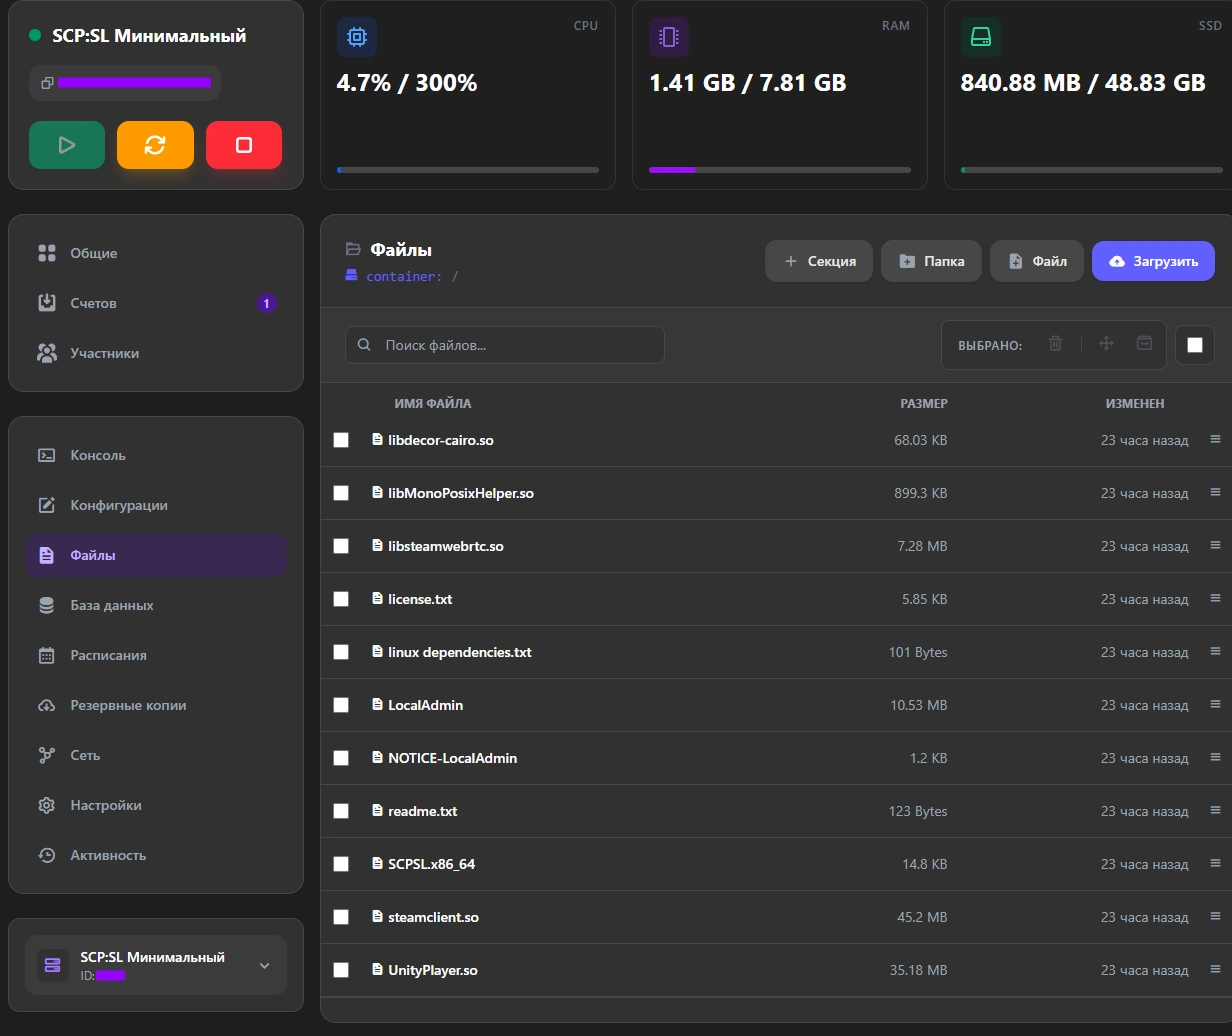
Task: Go to Сеть section
Action: coord(156,755)
